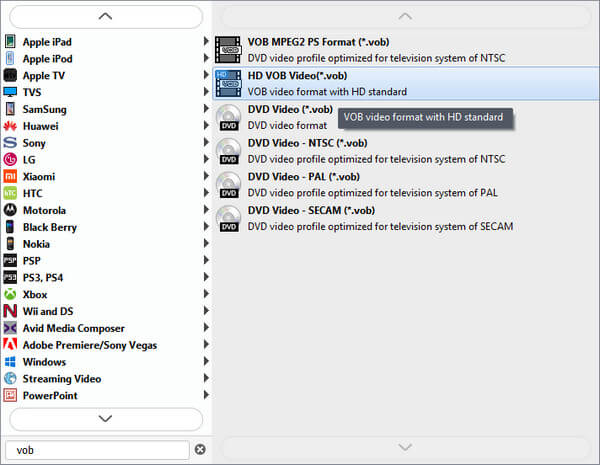The image size is (600, 465).
Task: Open the PS3, PS4 category
Action: 106,277
